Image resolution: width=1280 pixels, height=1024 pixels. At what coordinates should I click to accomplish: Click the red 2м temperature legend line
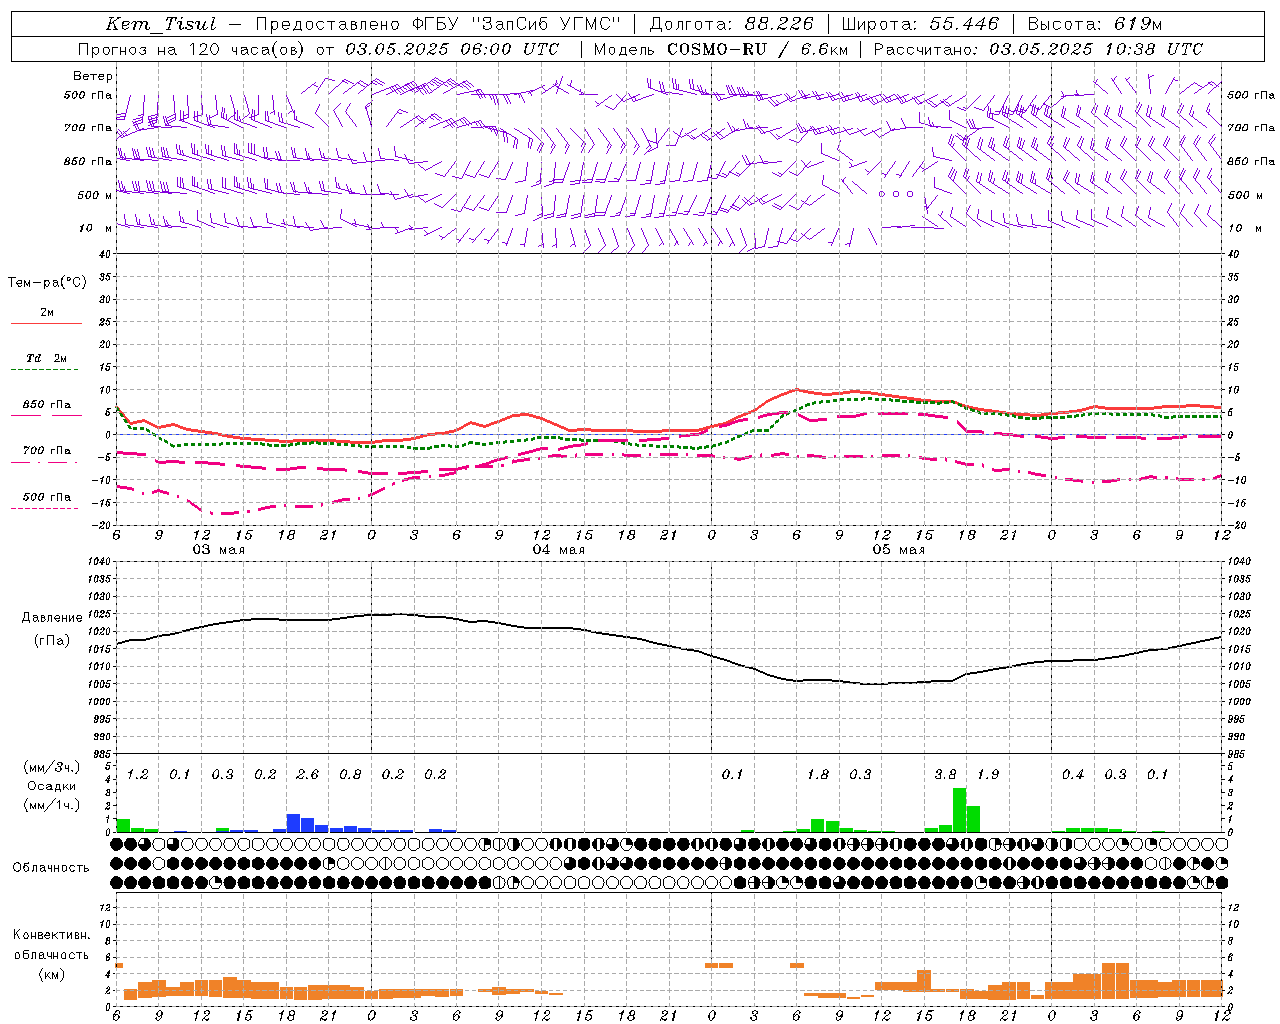point(46,323)
